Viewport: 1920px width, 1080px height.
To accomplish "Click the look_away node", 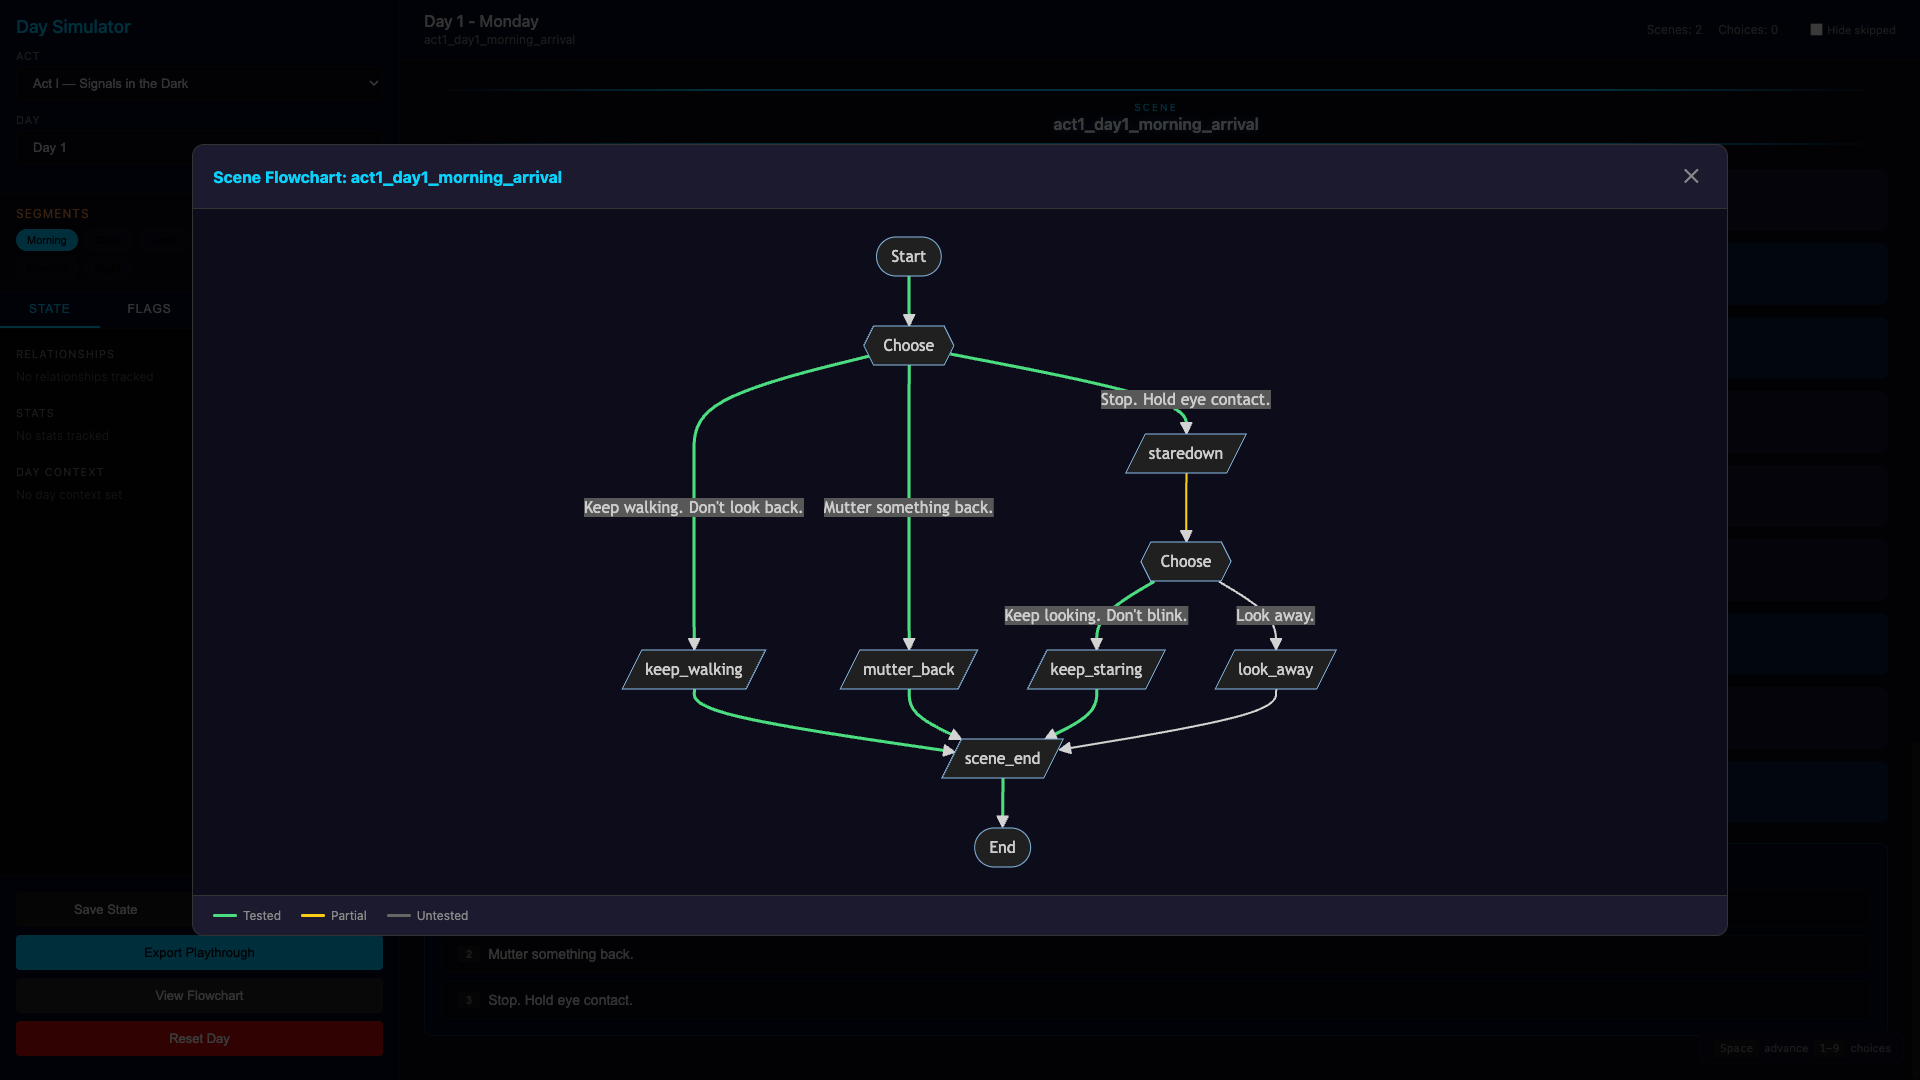I will (1275, 670).
